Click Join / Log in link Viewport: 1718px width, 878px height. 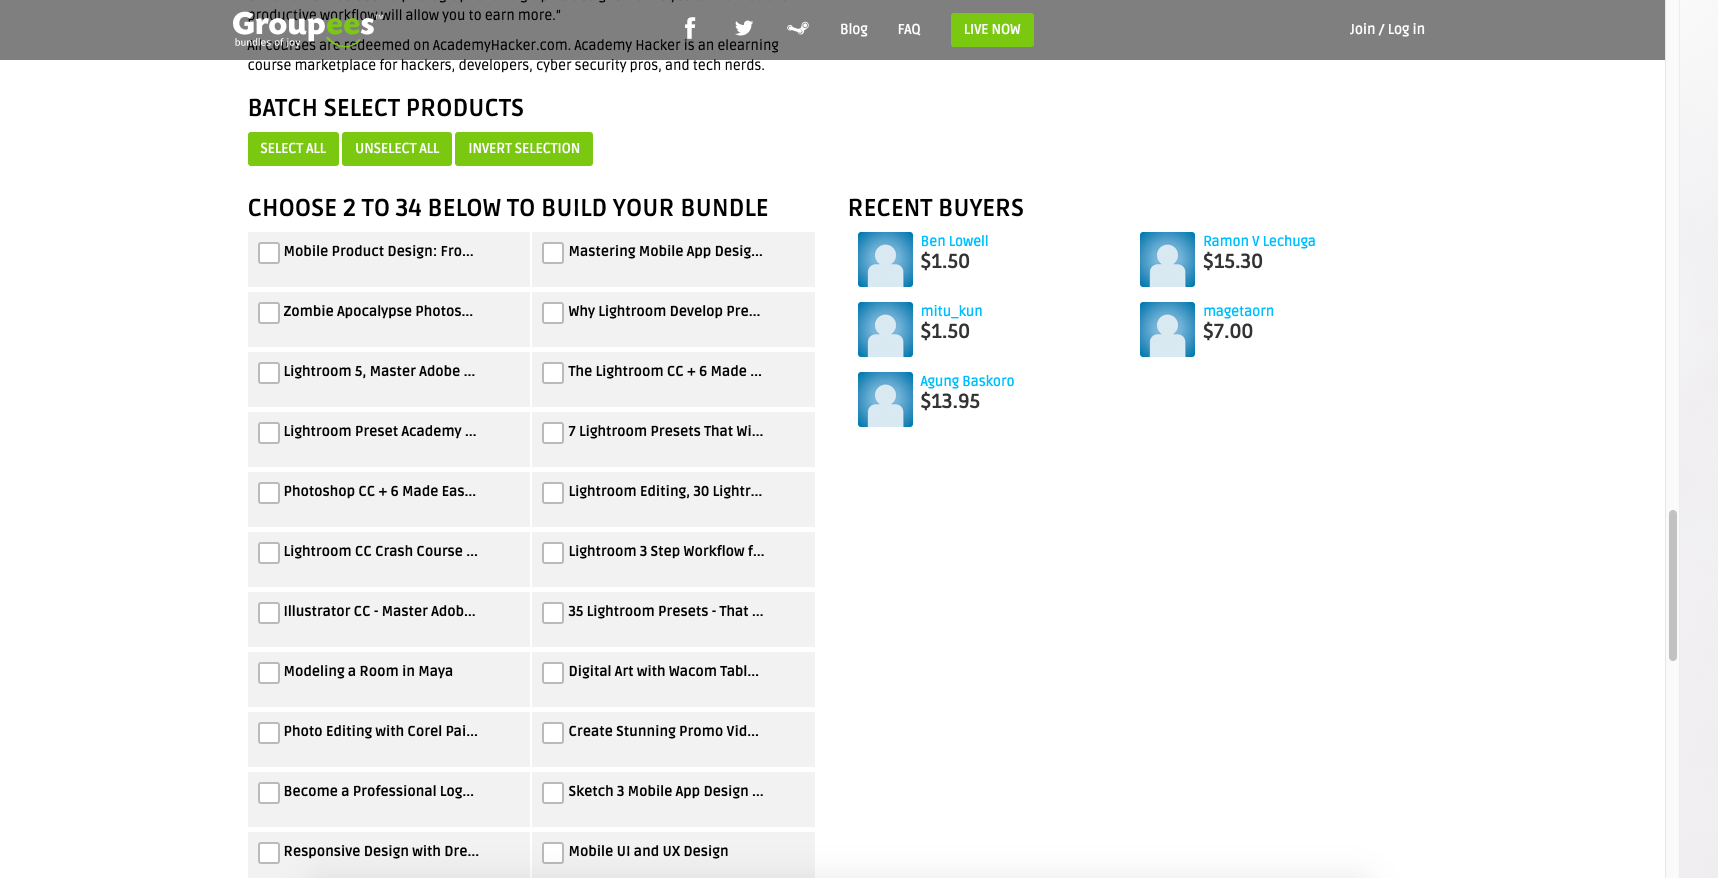tap(1387, 29)
